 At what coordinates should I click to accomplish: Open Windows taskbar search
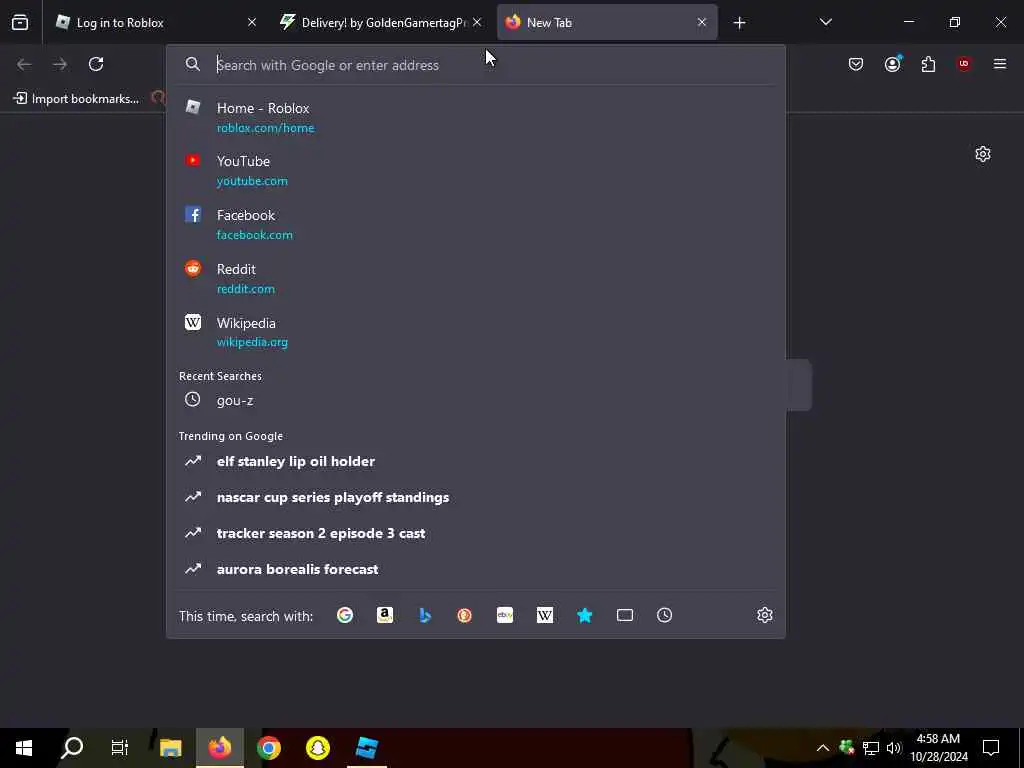click(x=72, y=748)
